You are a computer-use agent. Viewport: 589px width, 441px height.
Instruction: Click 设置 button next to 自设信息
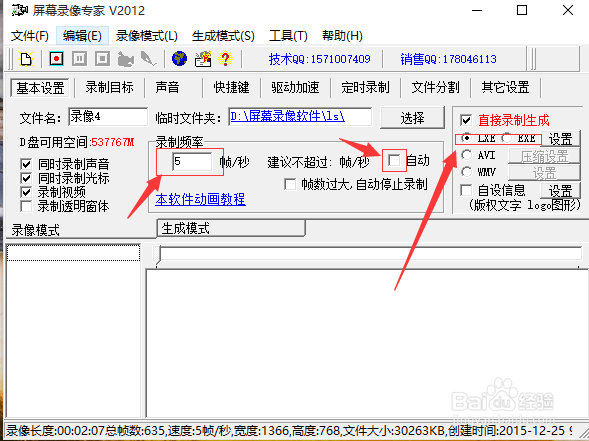pyautogui.click(x=560, y=191)
